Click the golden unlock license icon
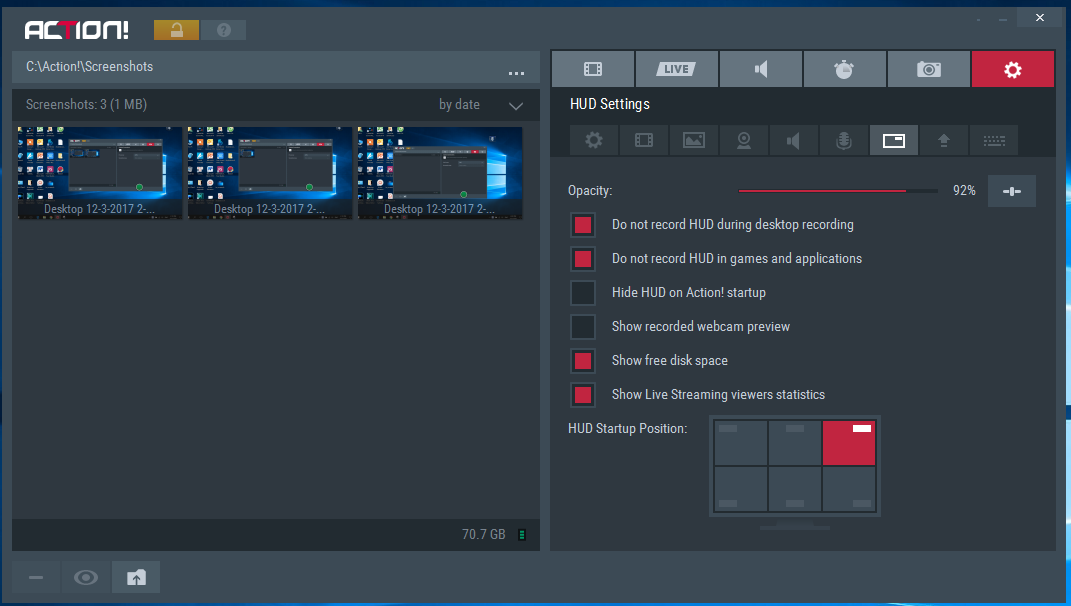The image size is (1071, 606). (x=177, y=30)
